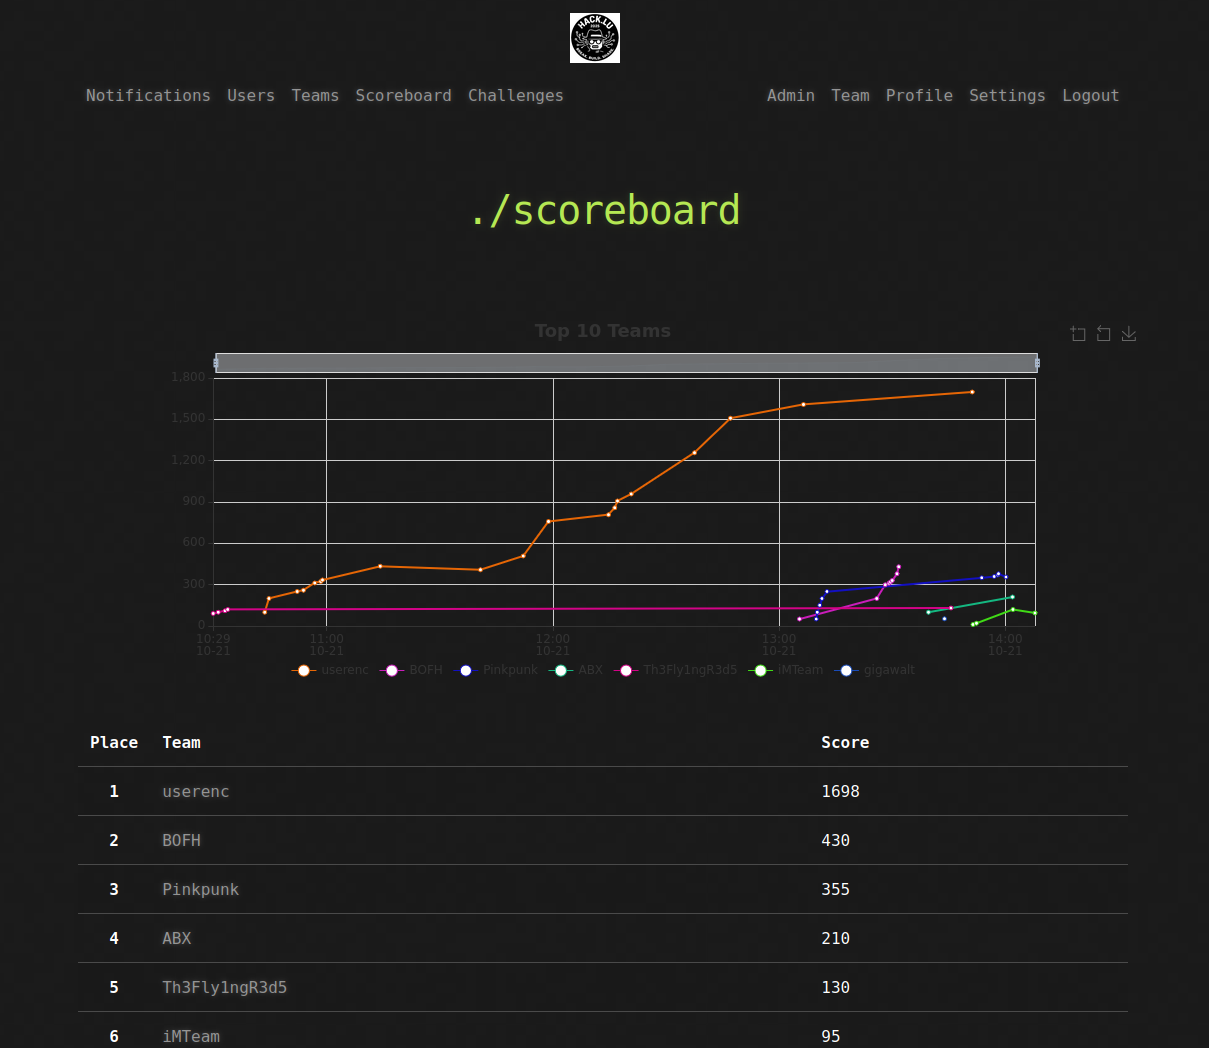Toggle iMTeam series in chart legend

coord(786,670)
